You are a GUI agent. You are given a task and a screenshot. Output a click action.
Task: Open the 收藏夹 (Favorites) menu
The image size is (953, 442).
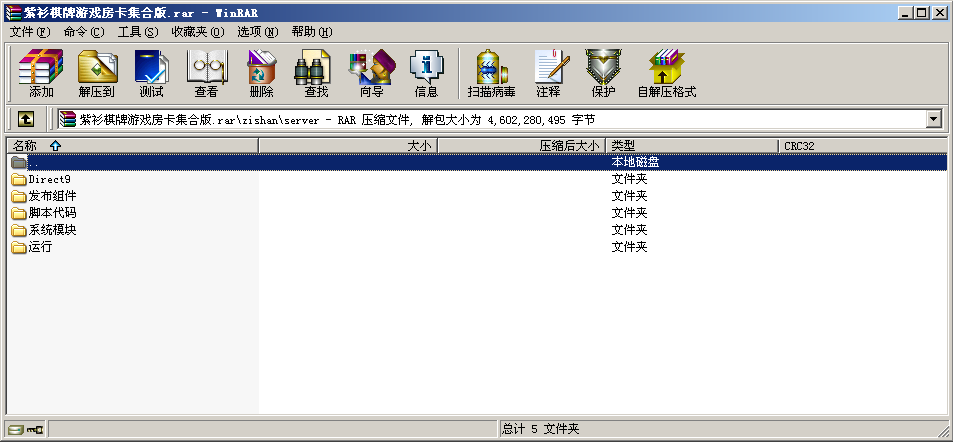(189, 32)
